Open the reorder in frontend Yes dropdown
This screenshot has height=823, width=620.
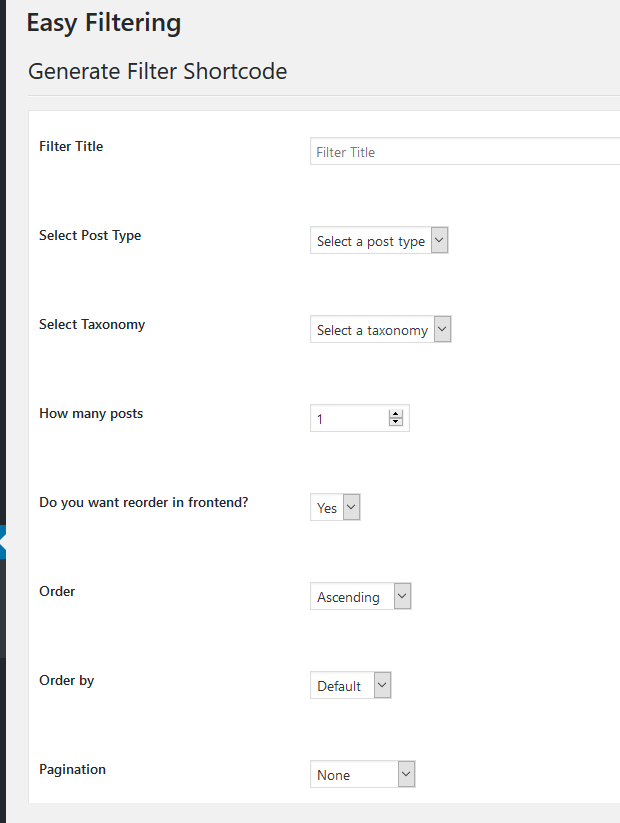point(335,507)
